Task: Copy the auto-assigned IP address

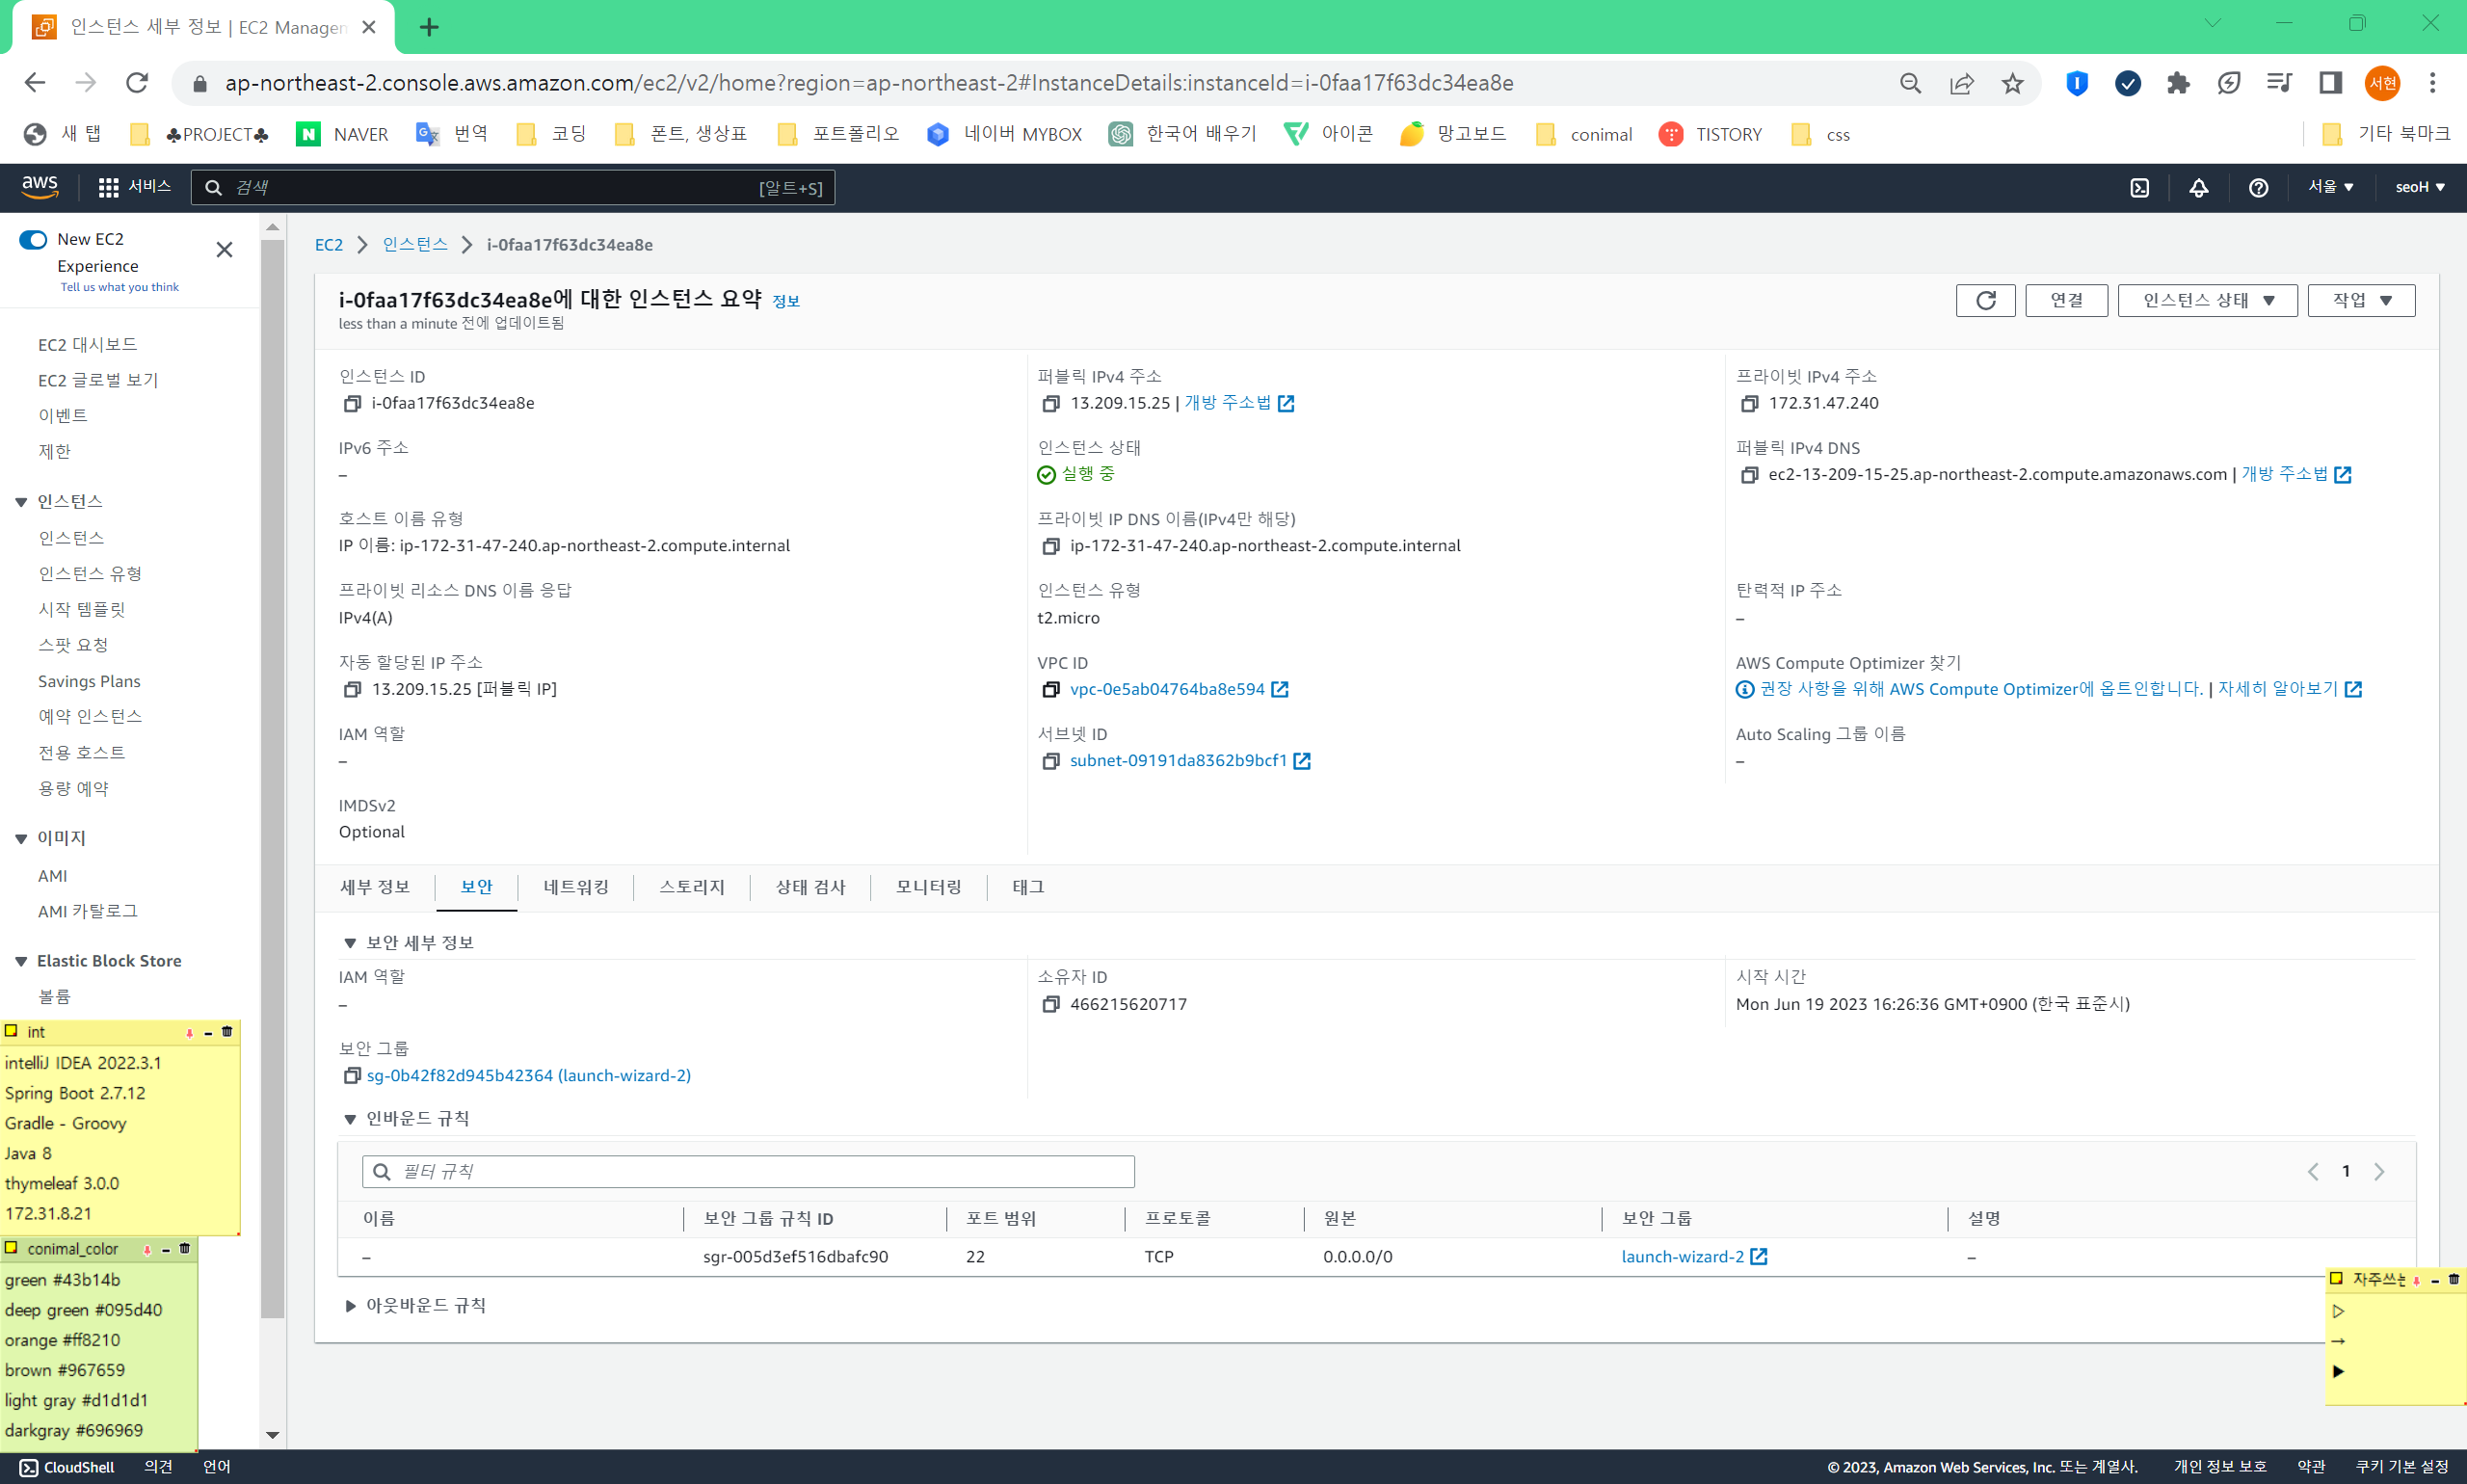Action: click(x=351, y=689)
